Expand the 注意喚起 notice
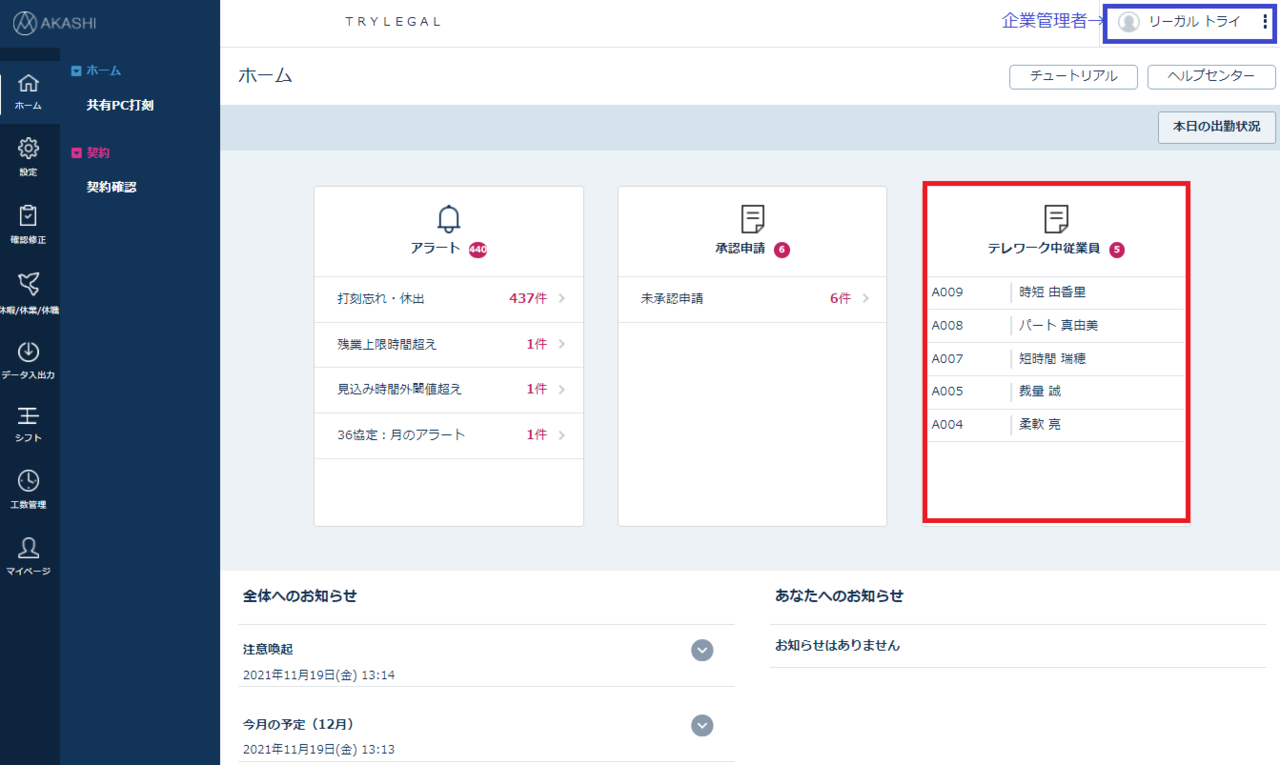The height and width of the screenshot is (765, 1280). [703, 651]
